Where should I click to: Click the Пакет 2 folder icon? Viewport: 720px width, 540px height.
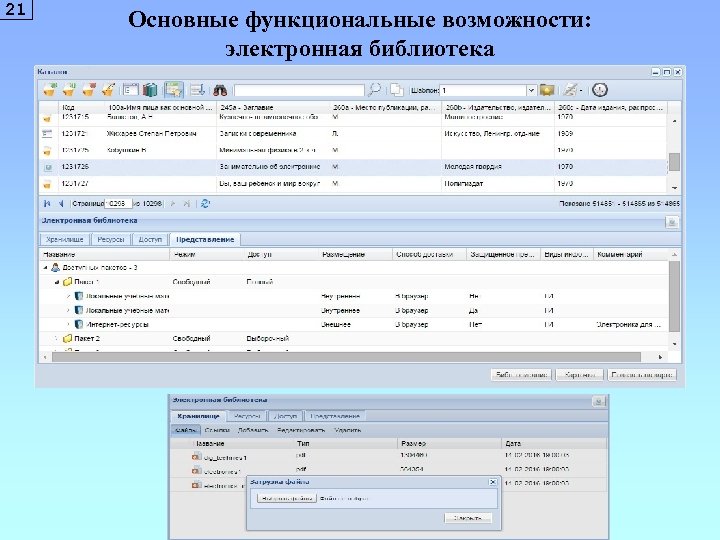click(x=68, y=338)
